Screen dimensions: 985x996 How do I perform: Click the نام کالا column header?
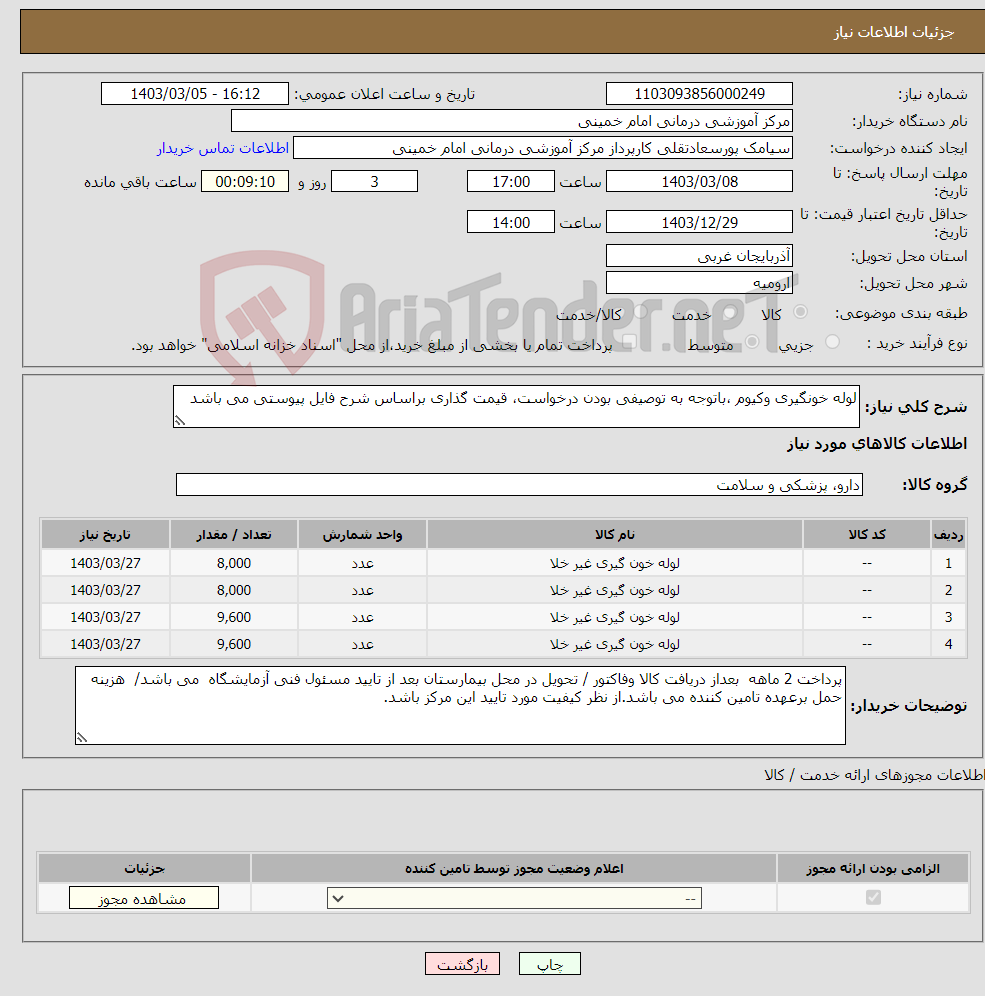pyautogui.click(x=615, y=535)
